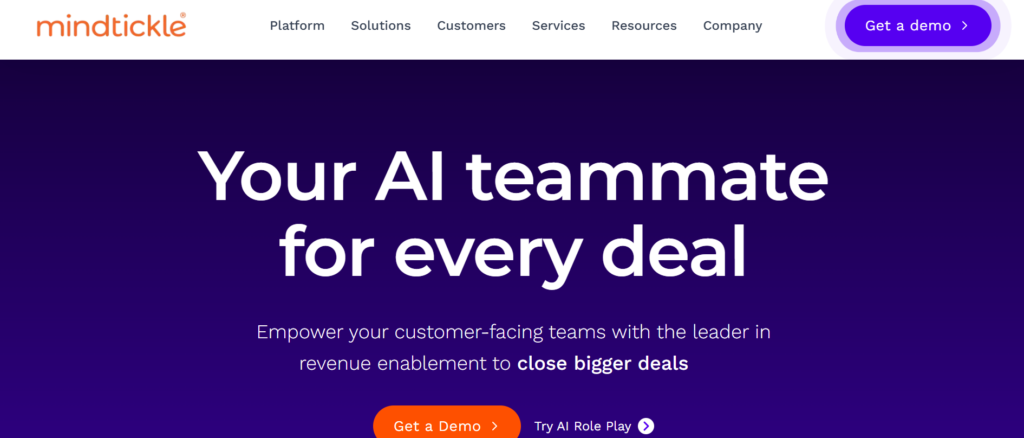Click the purple Get a demo button
Screen dimensions: 1024x438
coord(918,25)
